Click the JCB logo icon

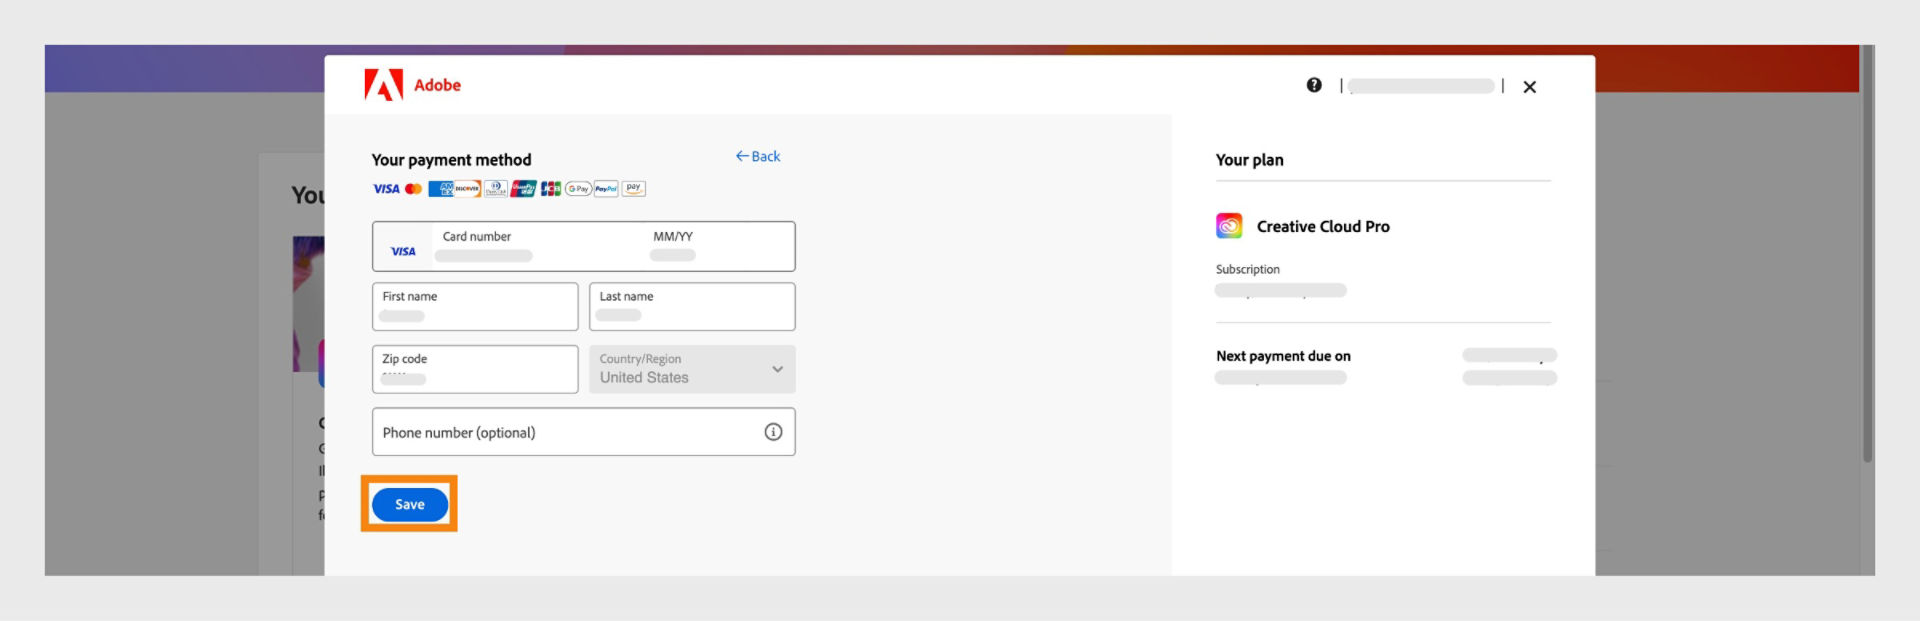(551, 188)
